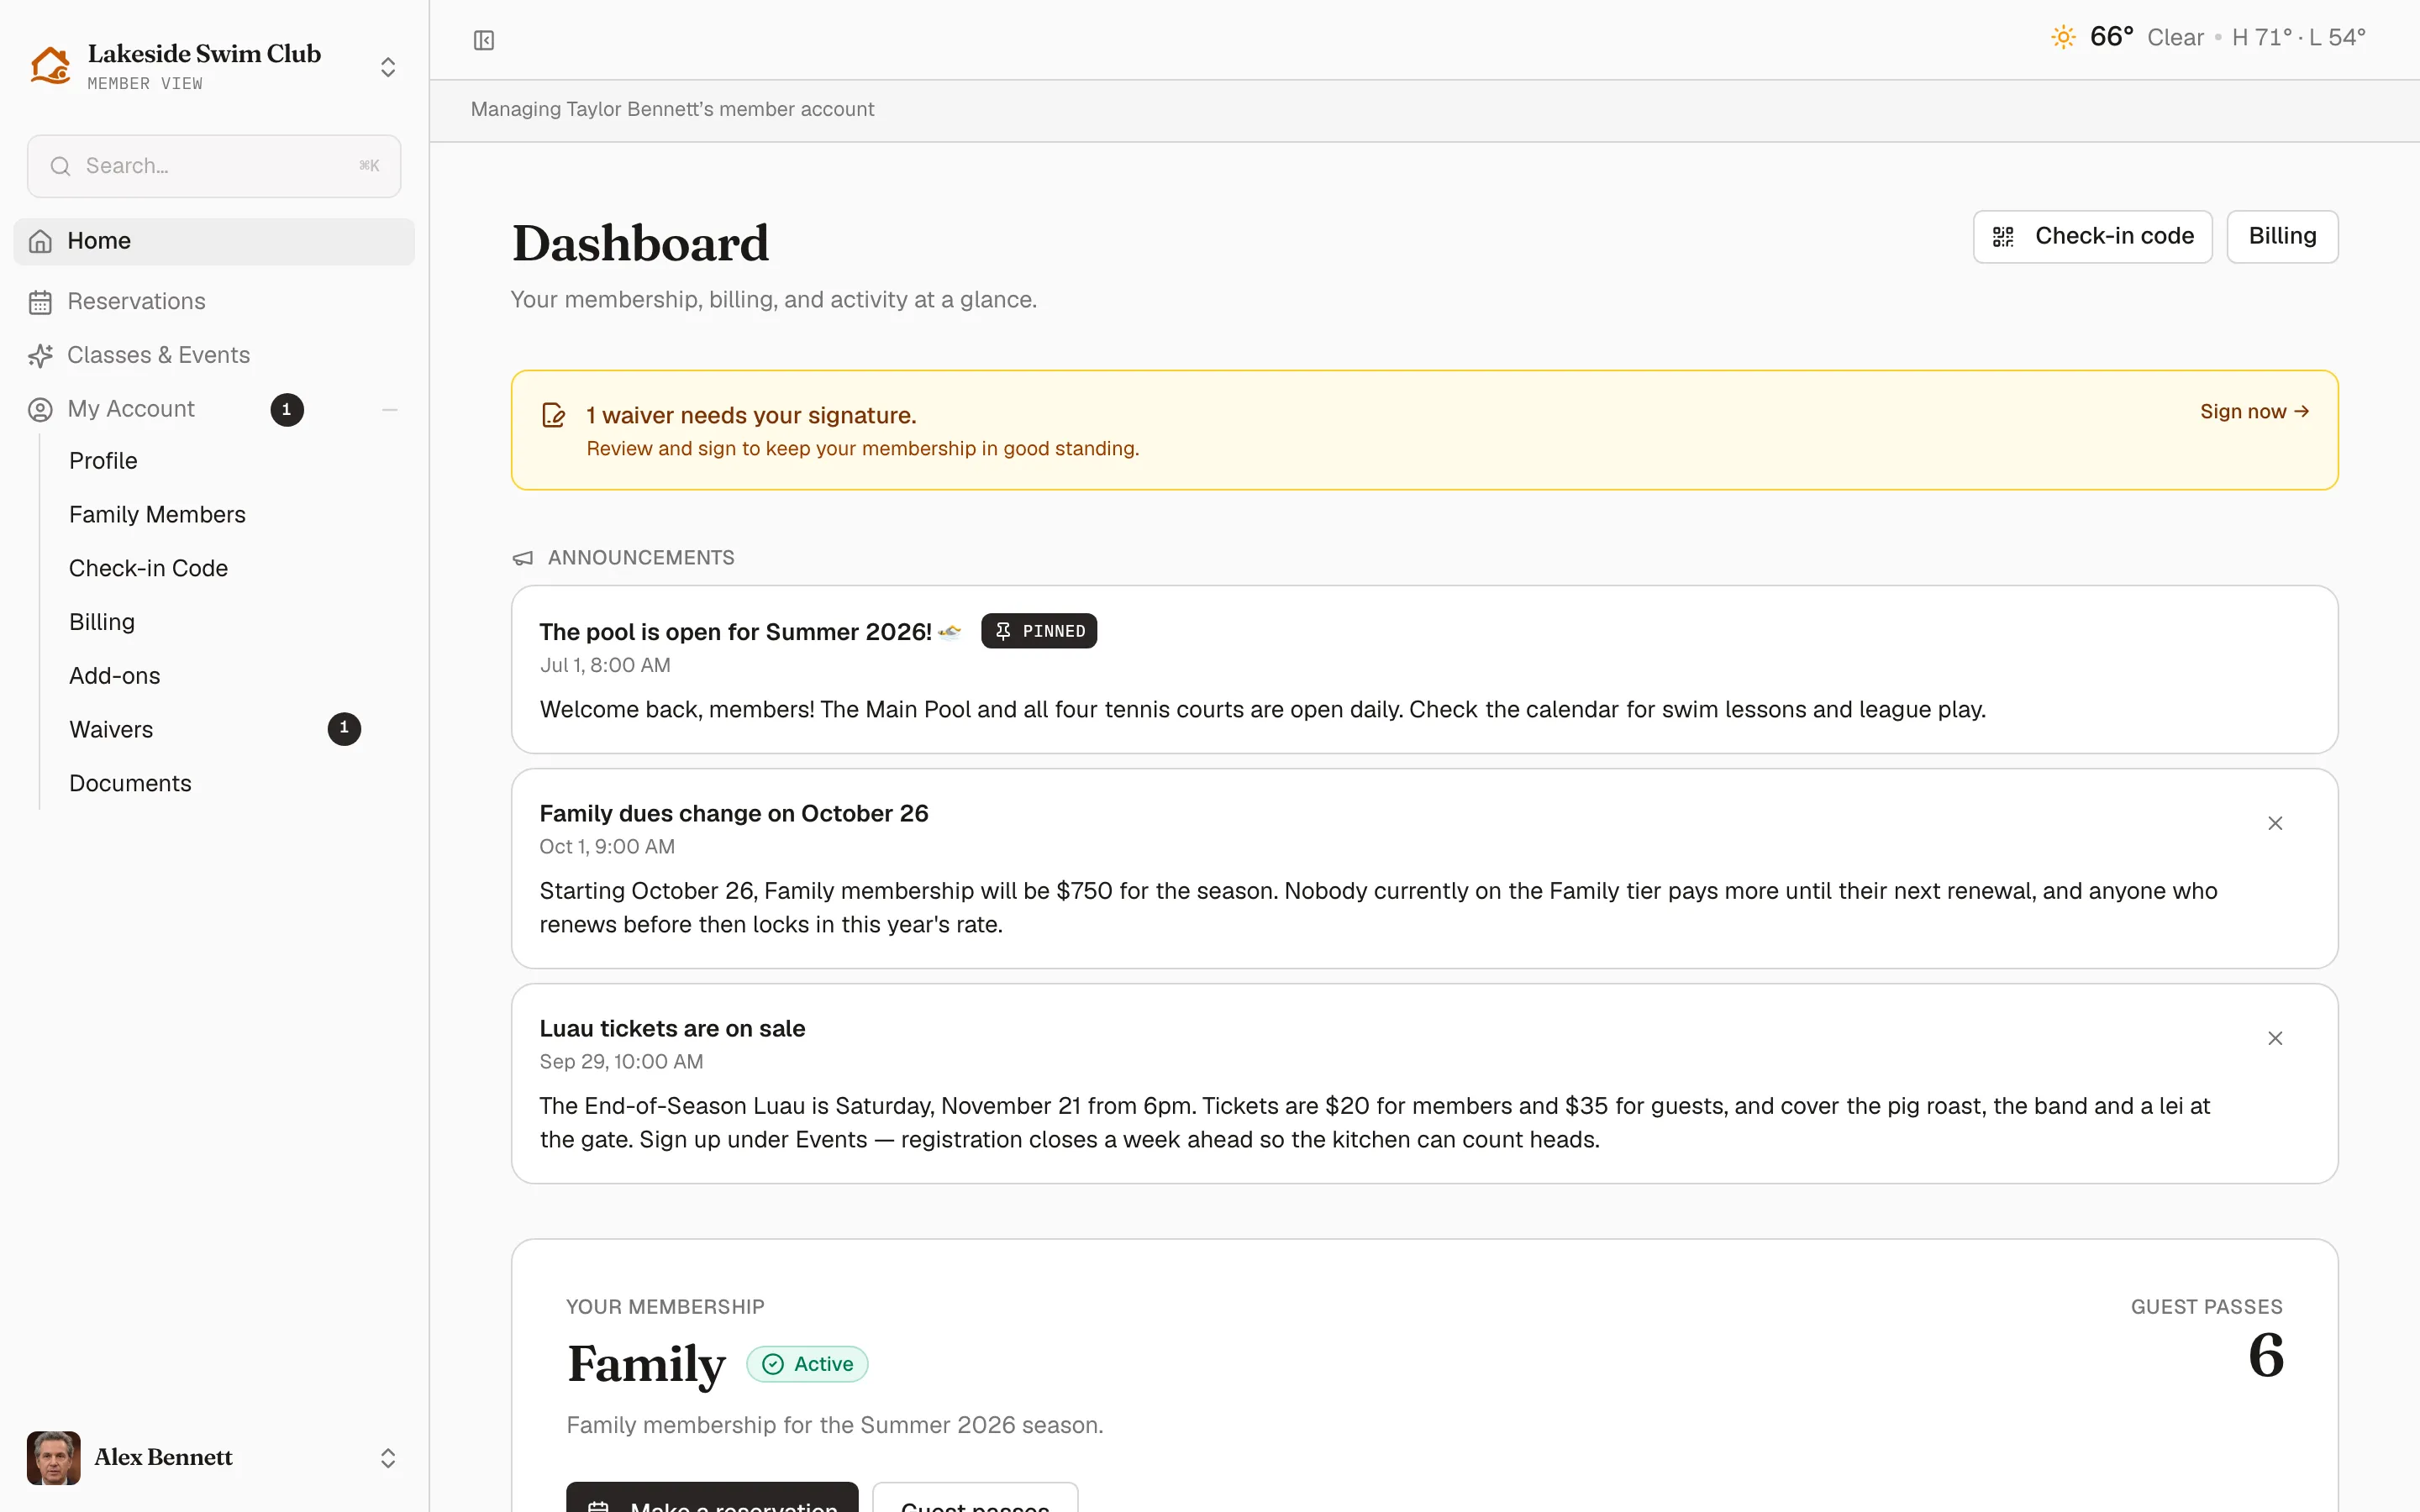Image resolution: width=2420 pixels, height=1512 pixels.
Task: Open Billing in the sidebar
Action: [102, 622]
